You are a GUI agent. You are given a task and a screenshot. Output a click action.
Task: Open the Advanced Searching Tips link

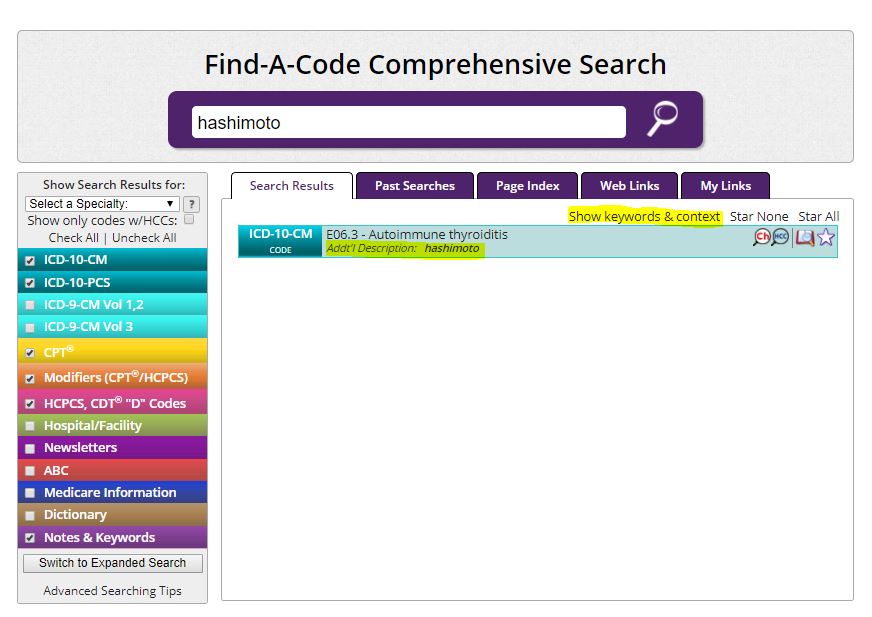click(112, 591)
